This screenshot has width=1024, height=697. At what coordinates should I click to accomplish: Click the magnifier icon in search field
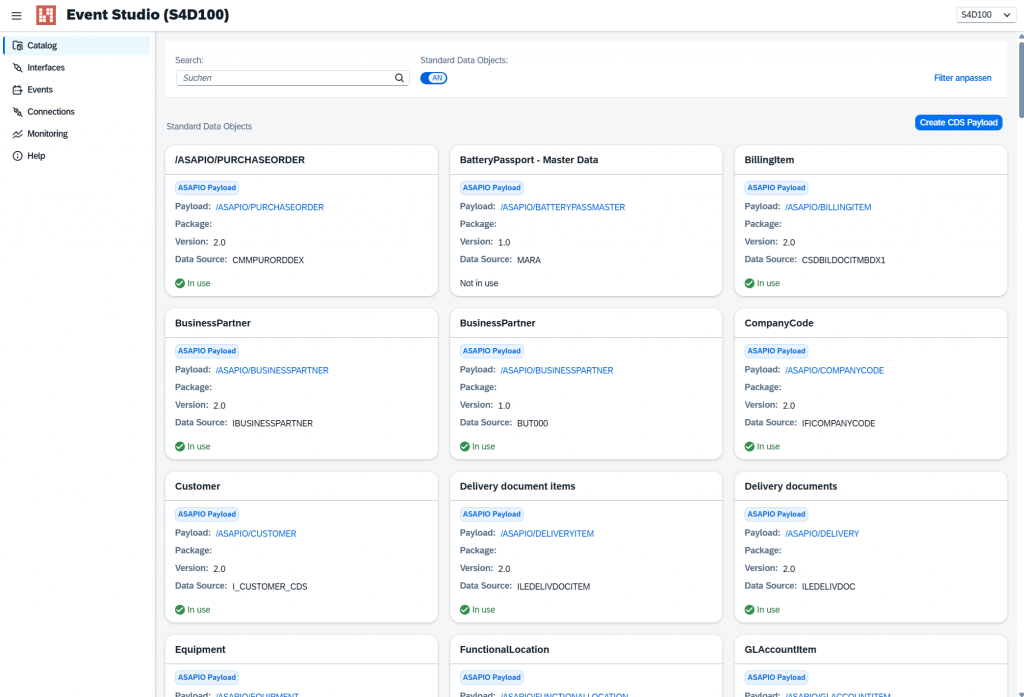[x=398, y=77]
